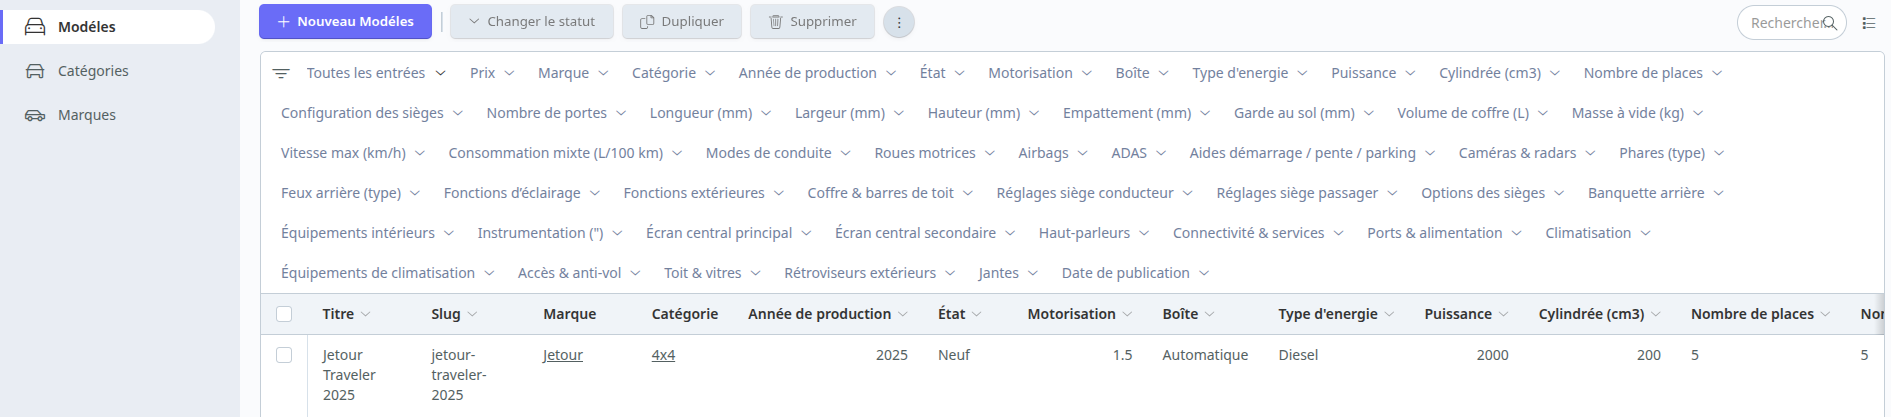The height and width of the screenshot is (417, 1891).
Task: Go to Catégories in the sidebar
Action: click(93, 71)
